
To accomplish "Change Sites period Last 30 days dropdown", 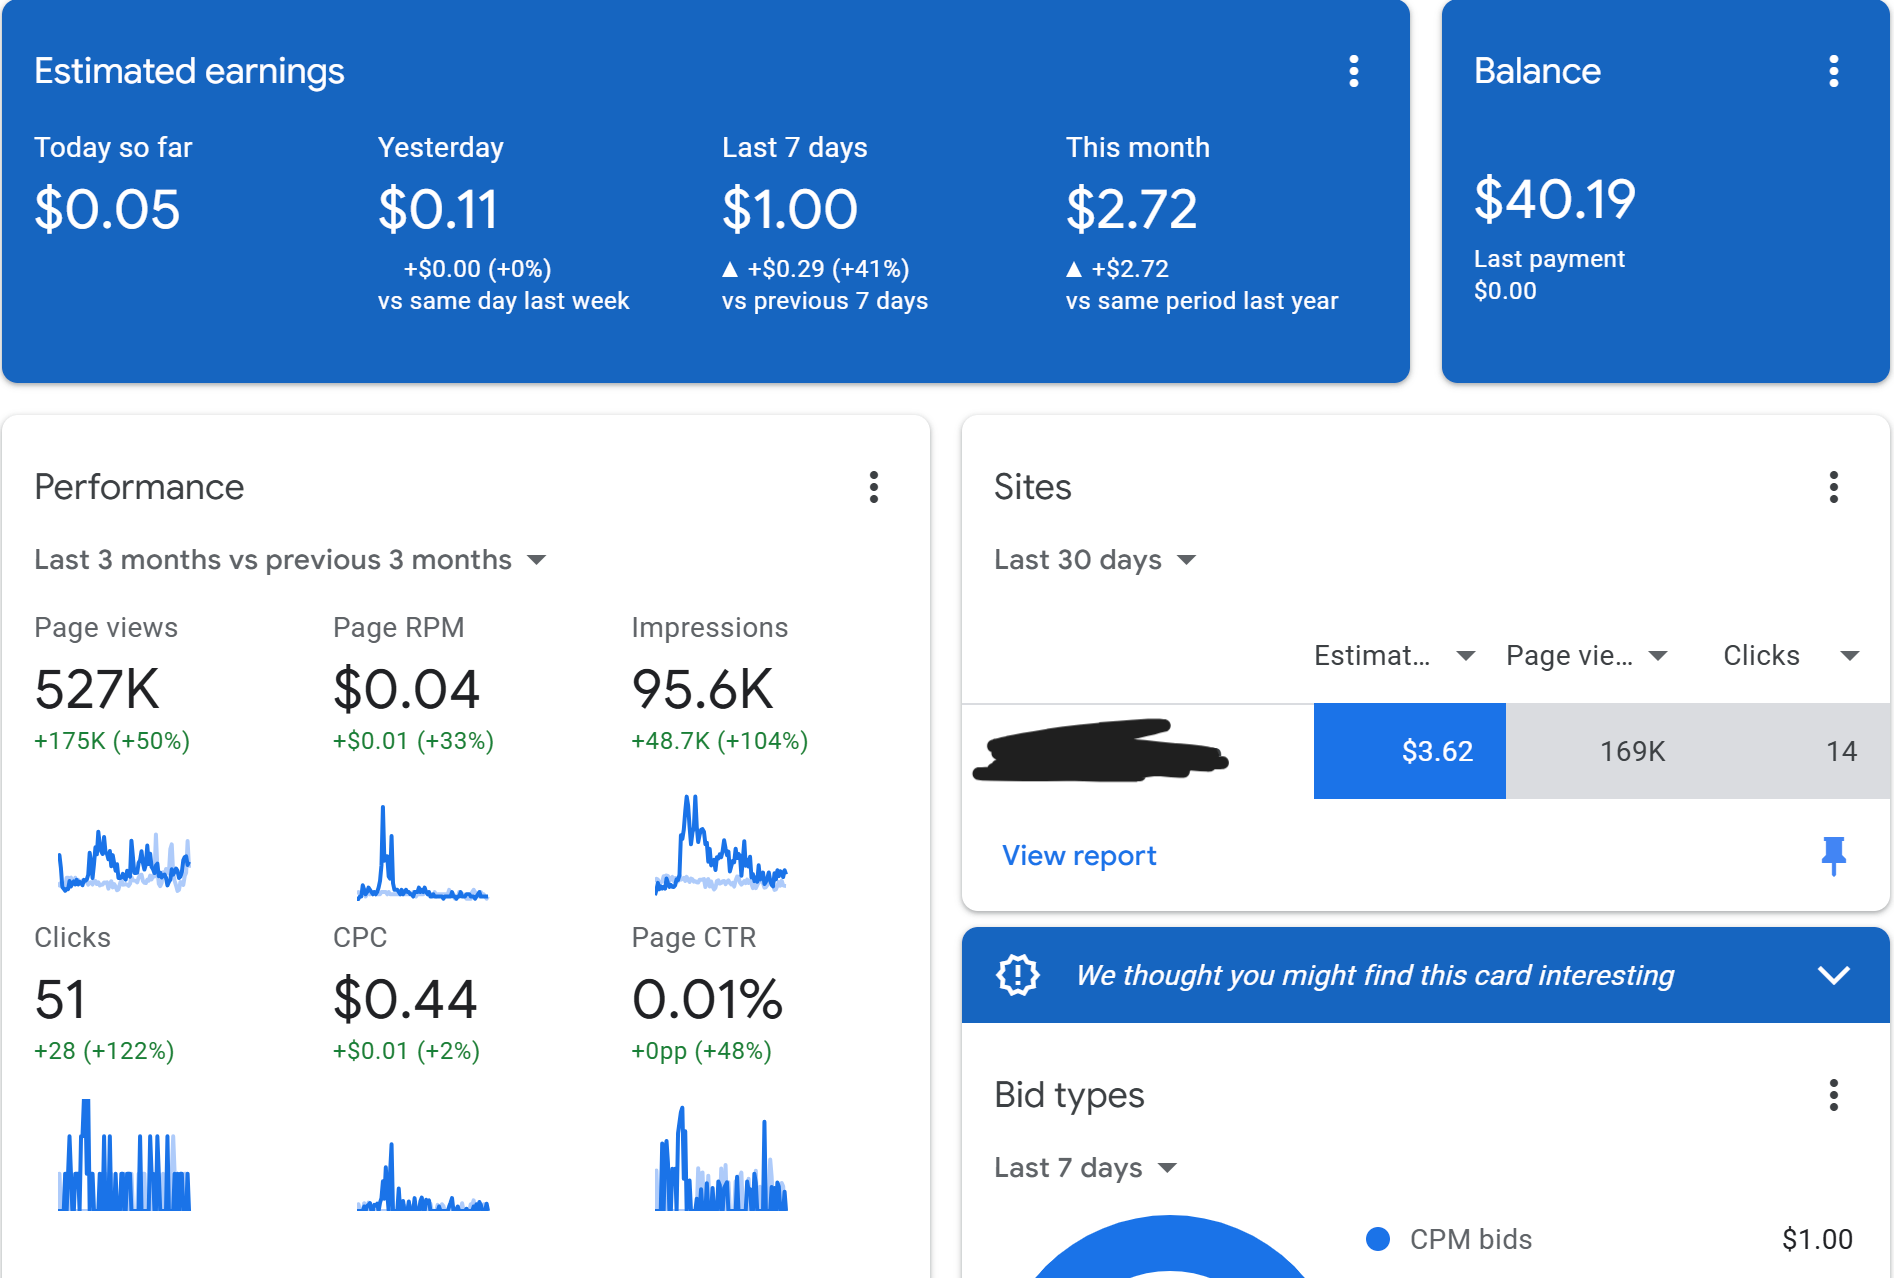I will (1095, 559).
